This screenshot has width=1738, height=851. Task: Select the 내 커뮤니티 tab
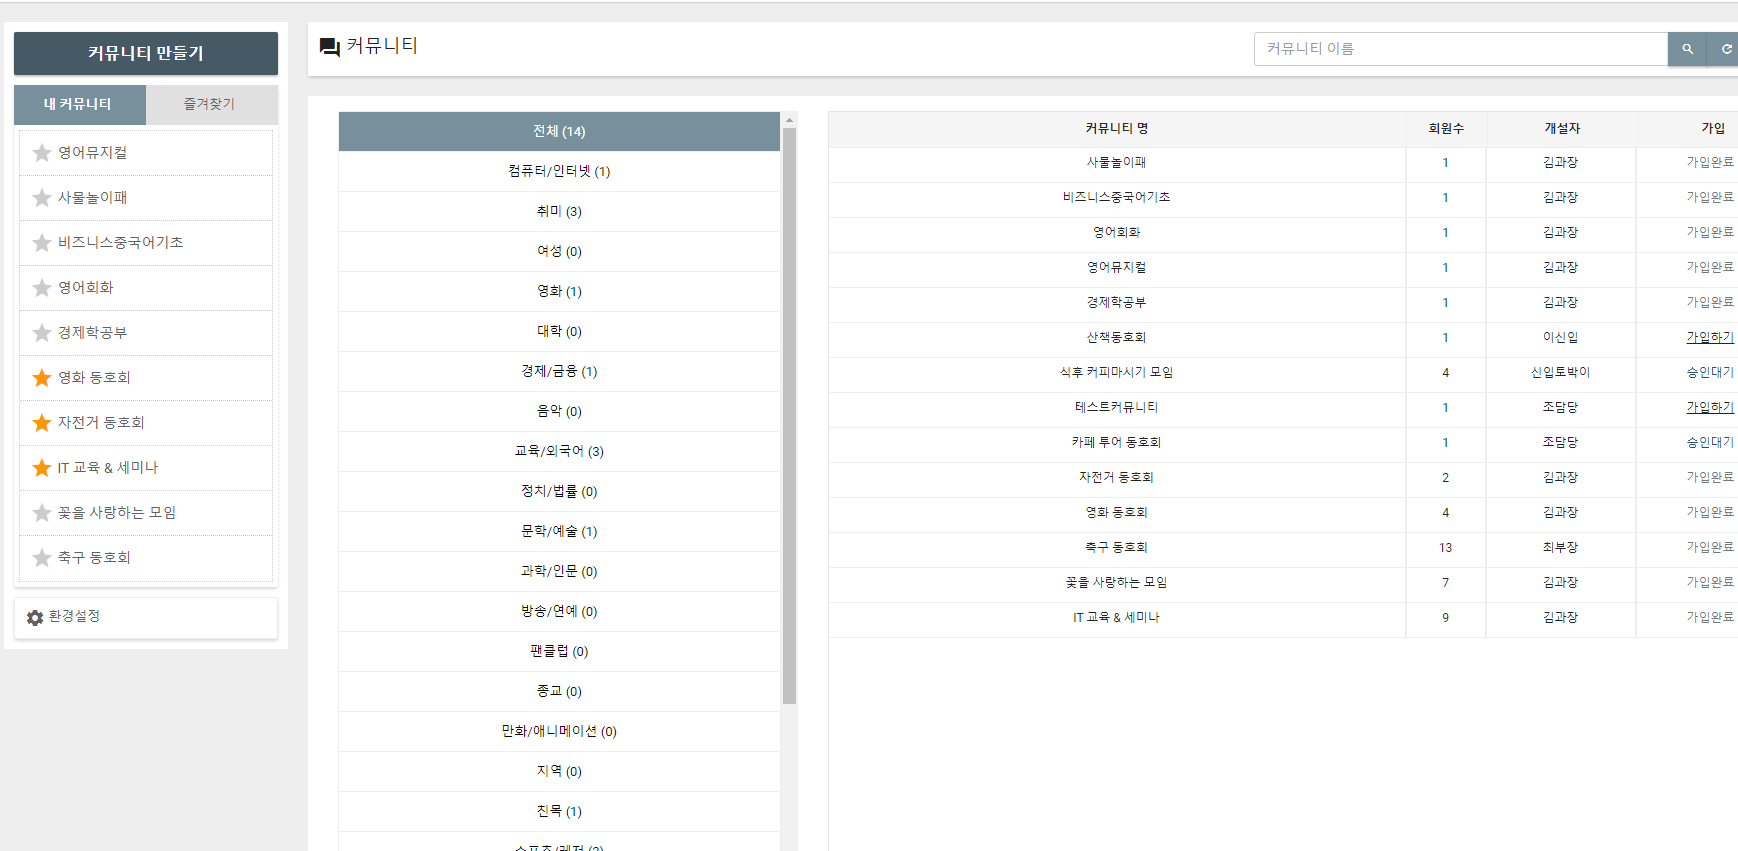(79, 104)
